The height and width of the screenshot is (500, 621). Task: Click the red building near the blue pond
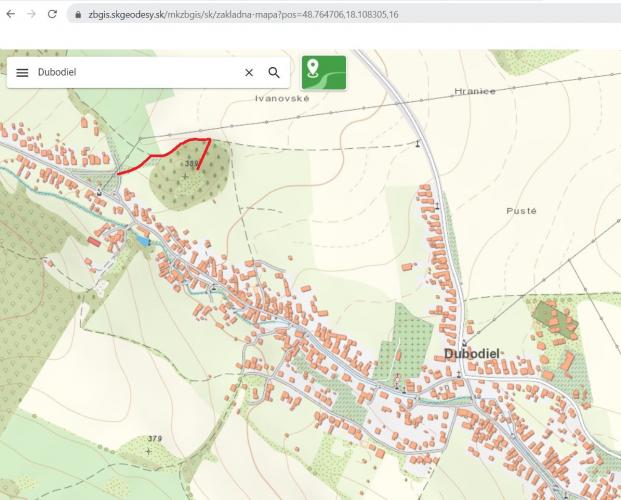point(94,241)
